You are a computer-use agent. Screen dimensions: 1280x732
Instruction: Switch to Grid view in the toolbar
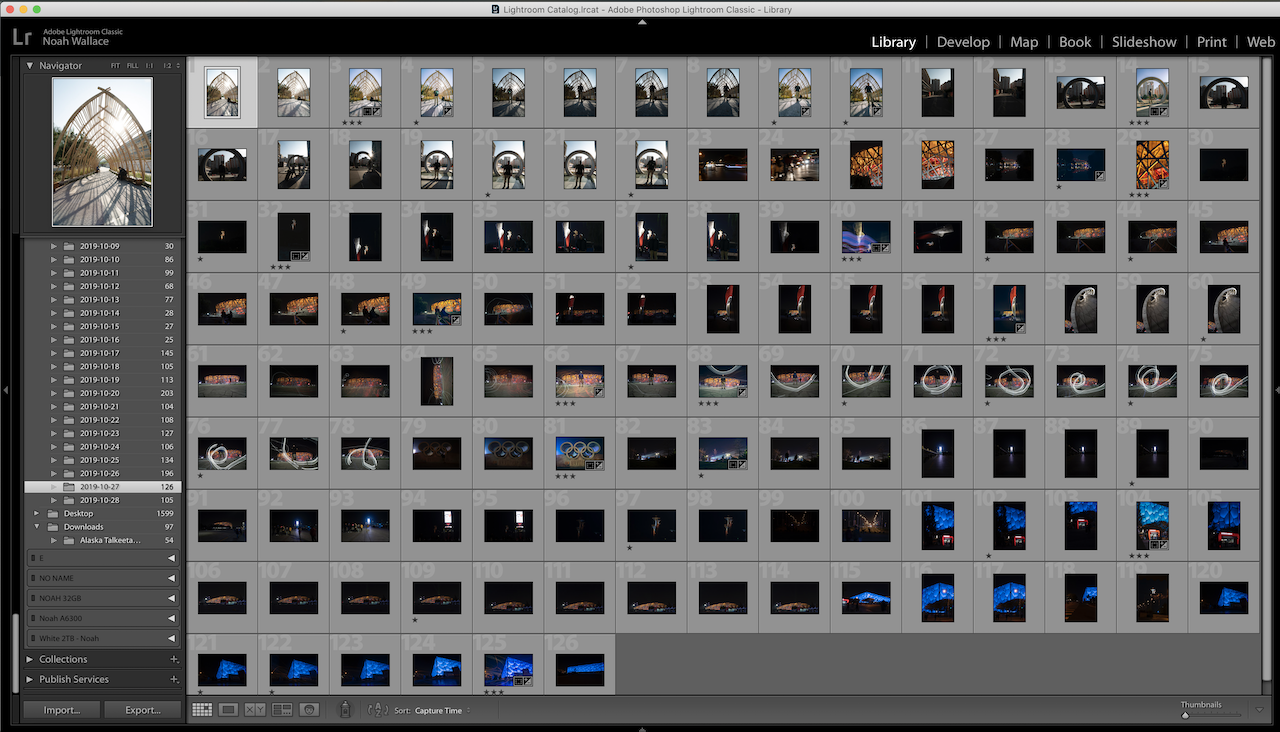[202, 710]
